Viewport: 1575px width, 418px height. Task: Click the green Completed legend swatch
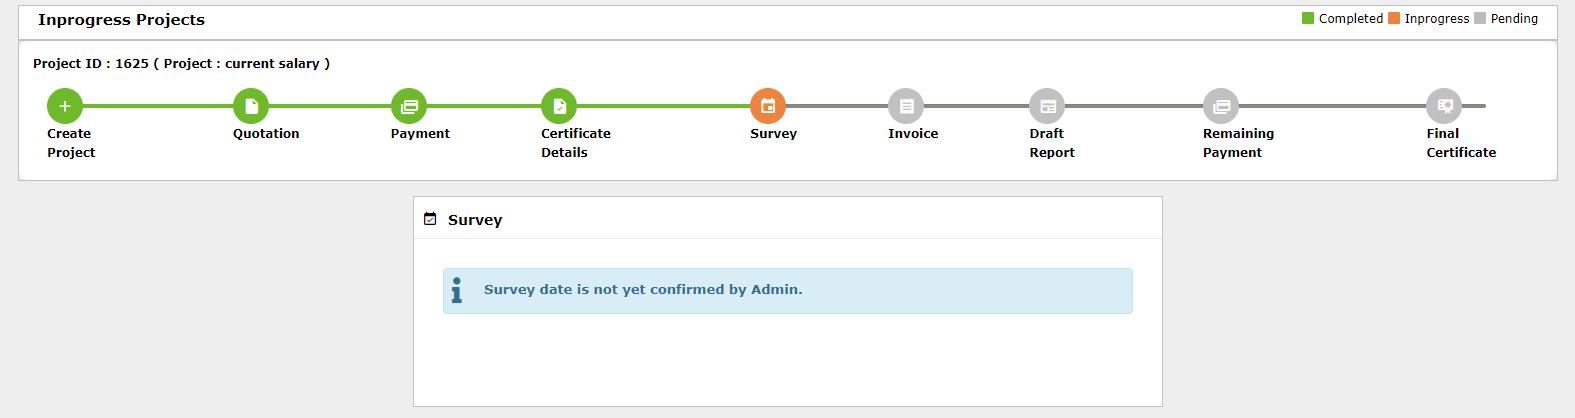tap(1308, 18)
